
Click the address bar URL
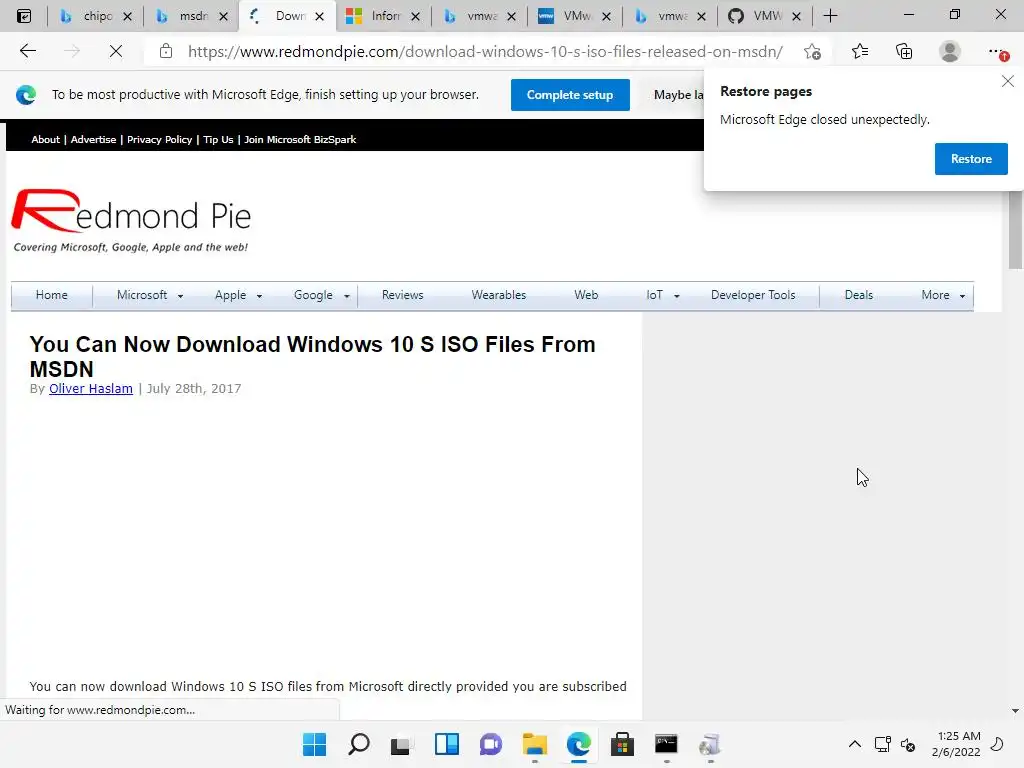pos(485,52)
